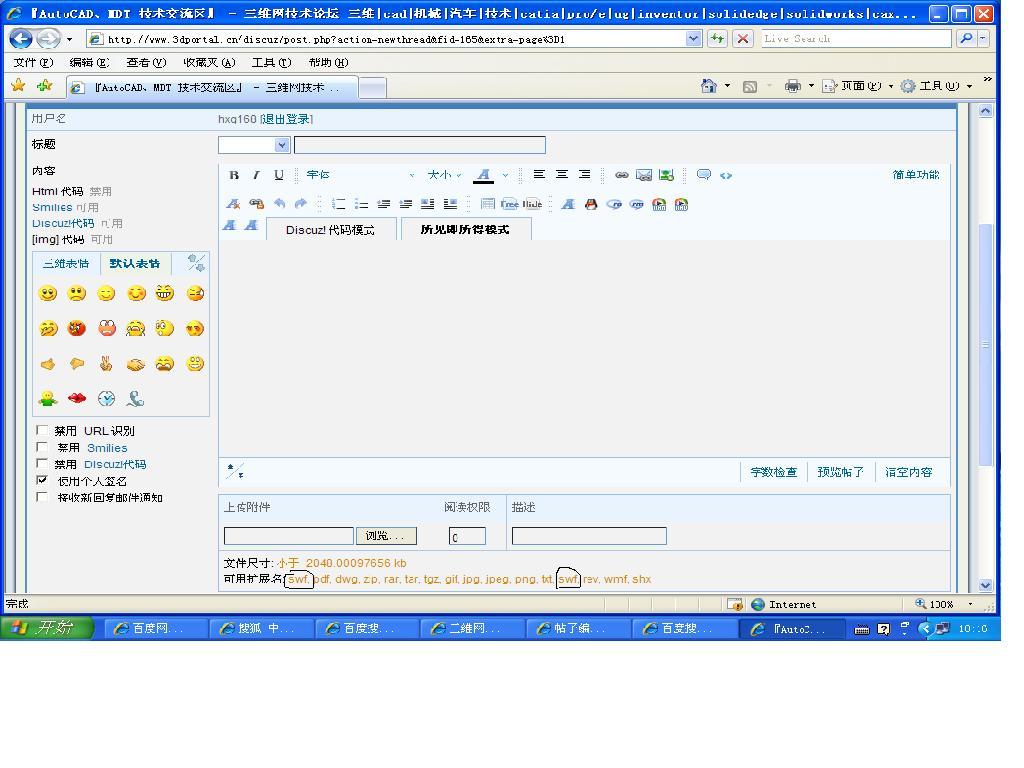Click the Browse button for attachment upload
1024x768 pixels.
coord(386,536)
